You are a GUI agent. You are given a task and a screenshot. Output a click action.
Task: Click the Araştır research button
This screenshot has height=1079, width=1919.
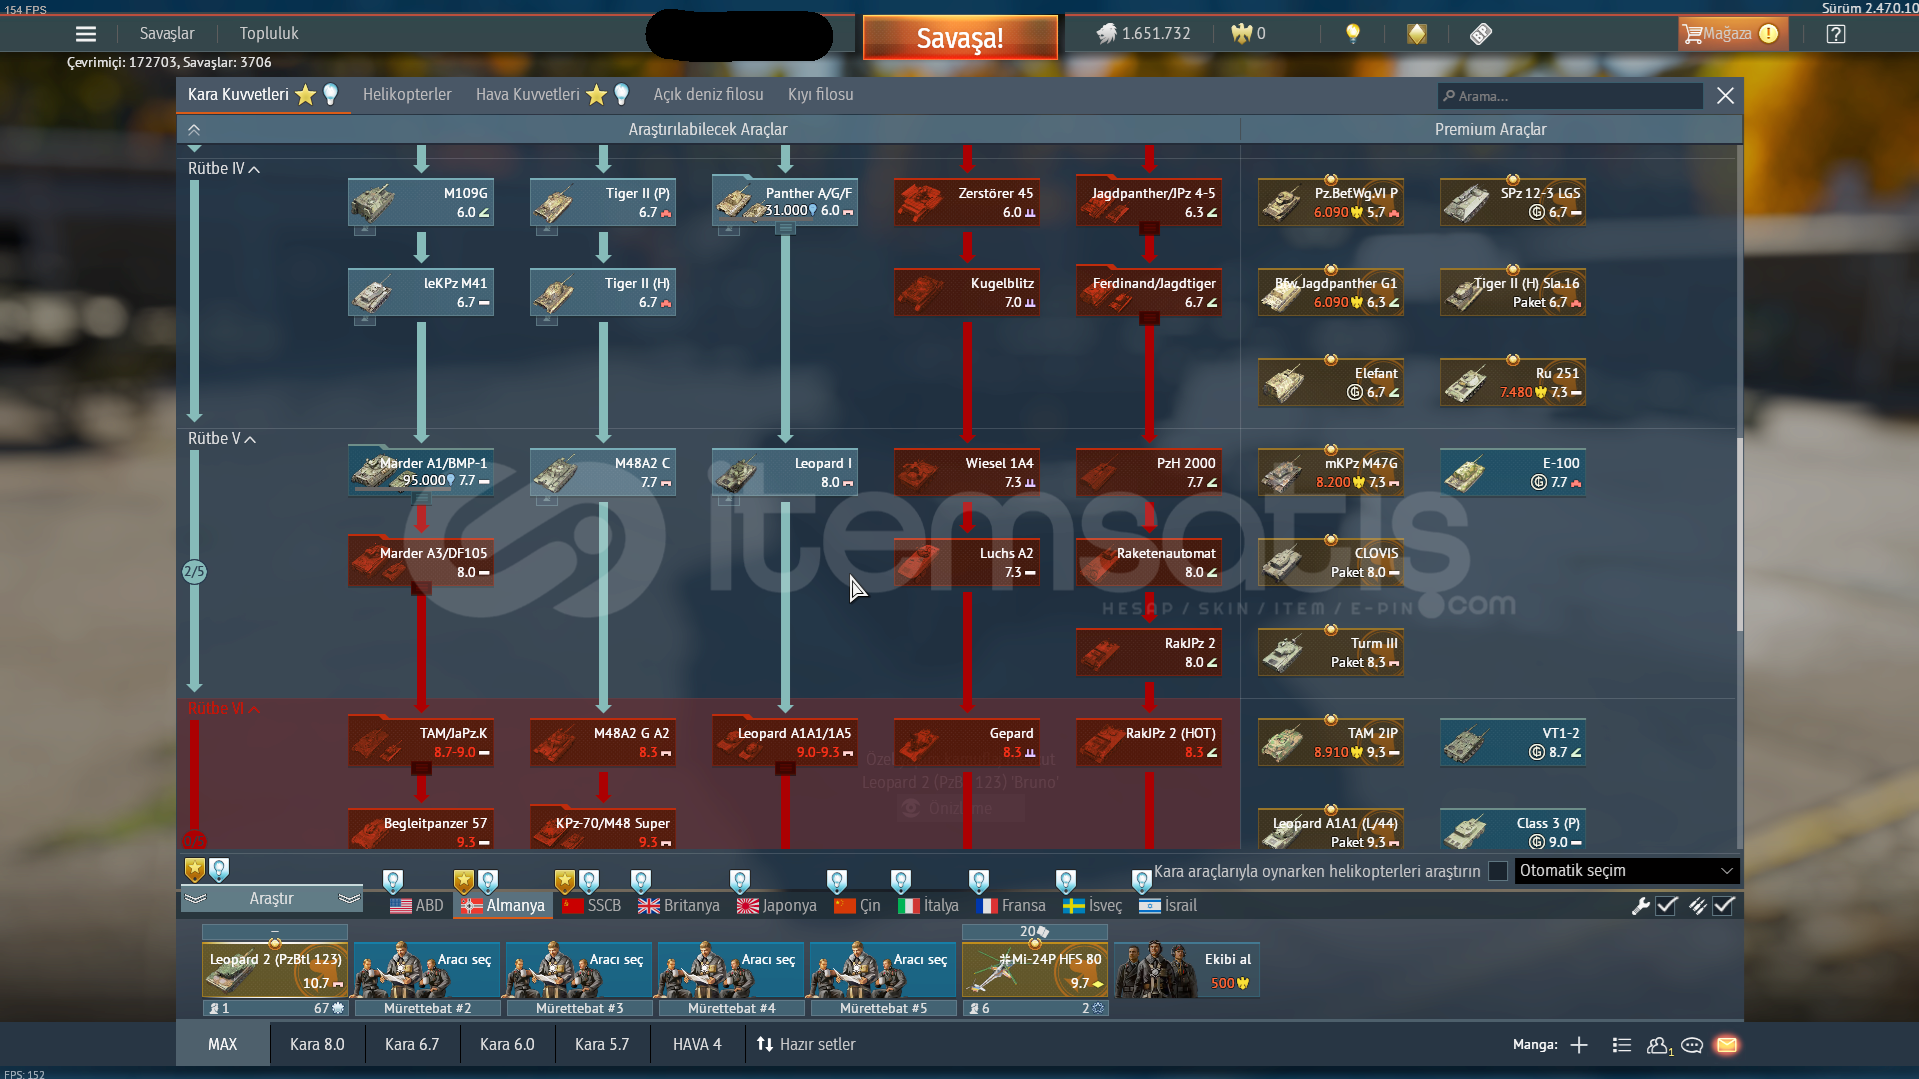pyautogui.click(x=271, y=898)
